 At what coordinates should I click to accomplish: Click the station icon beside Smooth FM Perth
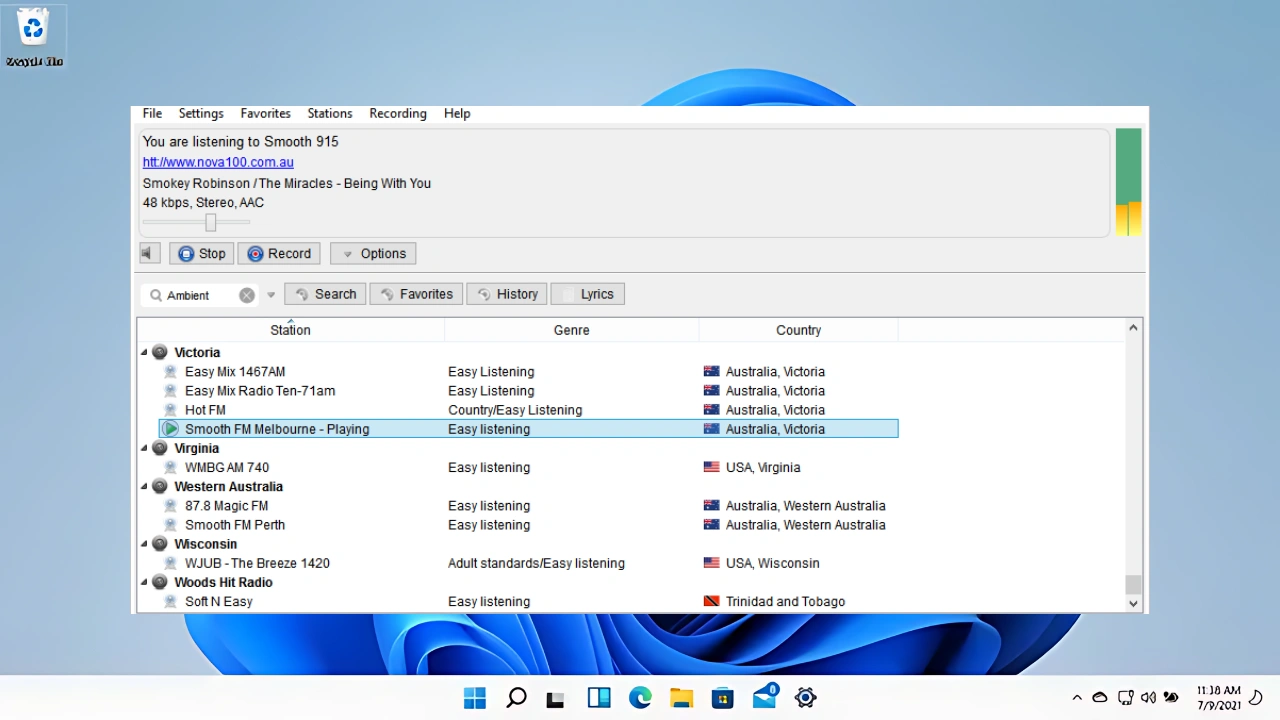click(171, 524)
